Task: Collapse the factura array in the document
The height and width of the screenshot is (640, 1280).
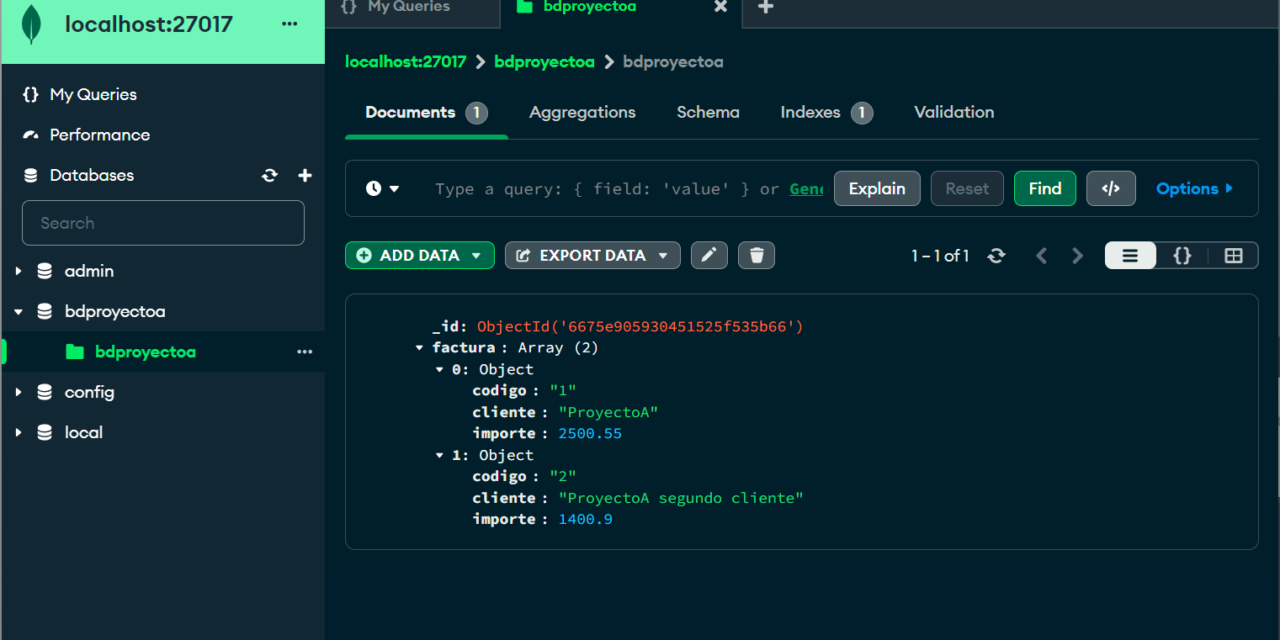Action: pos(419,347)
